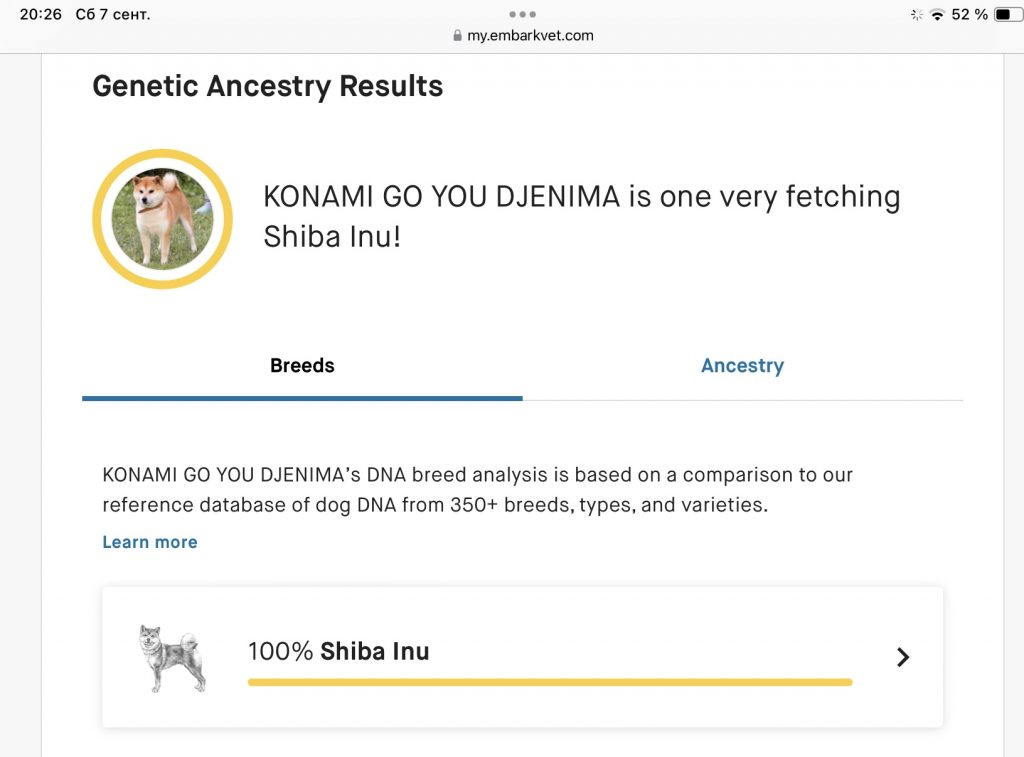1024x757 pixels.
Task: Tap the 52 % battery percentage text
Action: tap(969, 14)
